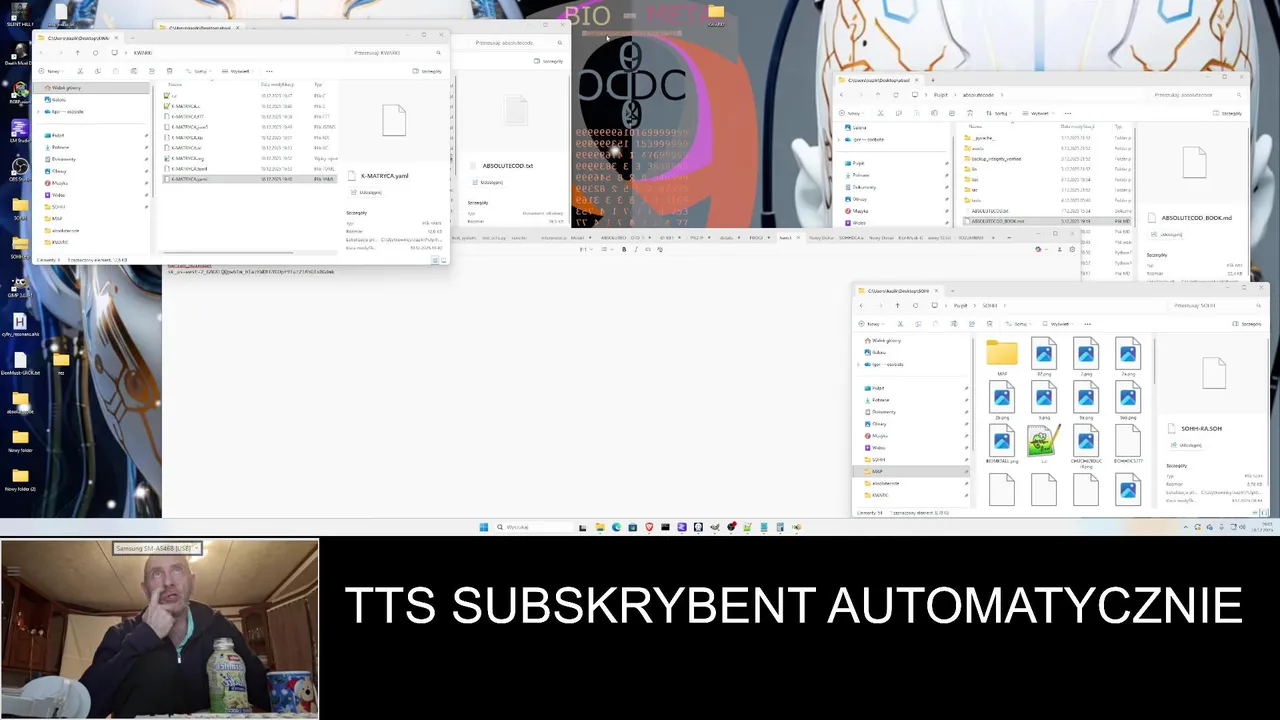
Task: Refresh the absolutecode folder view
Action: click(896, 95)
